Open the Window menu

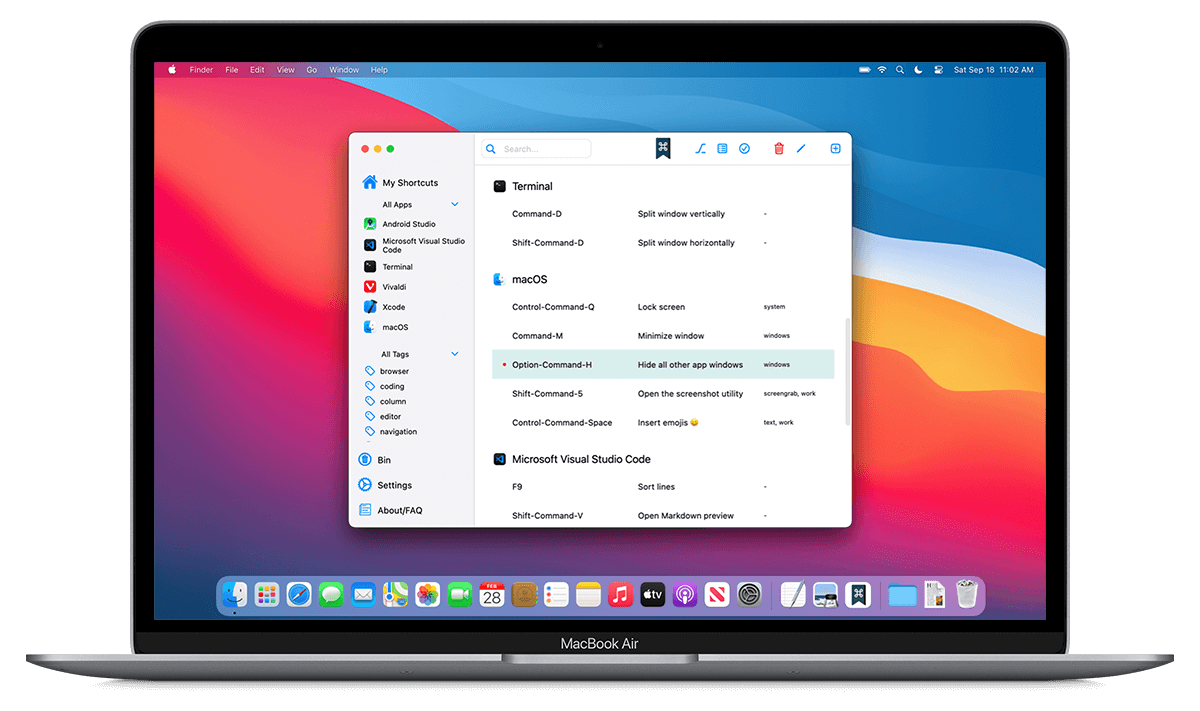[344, 70]
